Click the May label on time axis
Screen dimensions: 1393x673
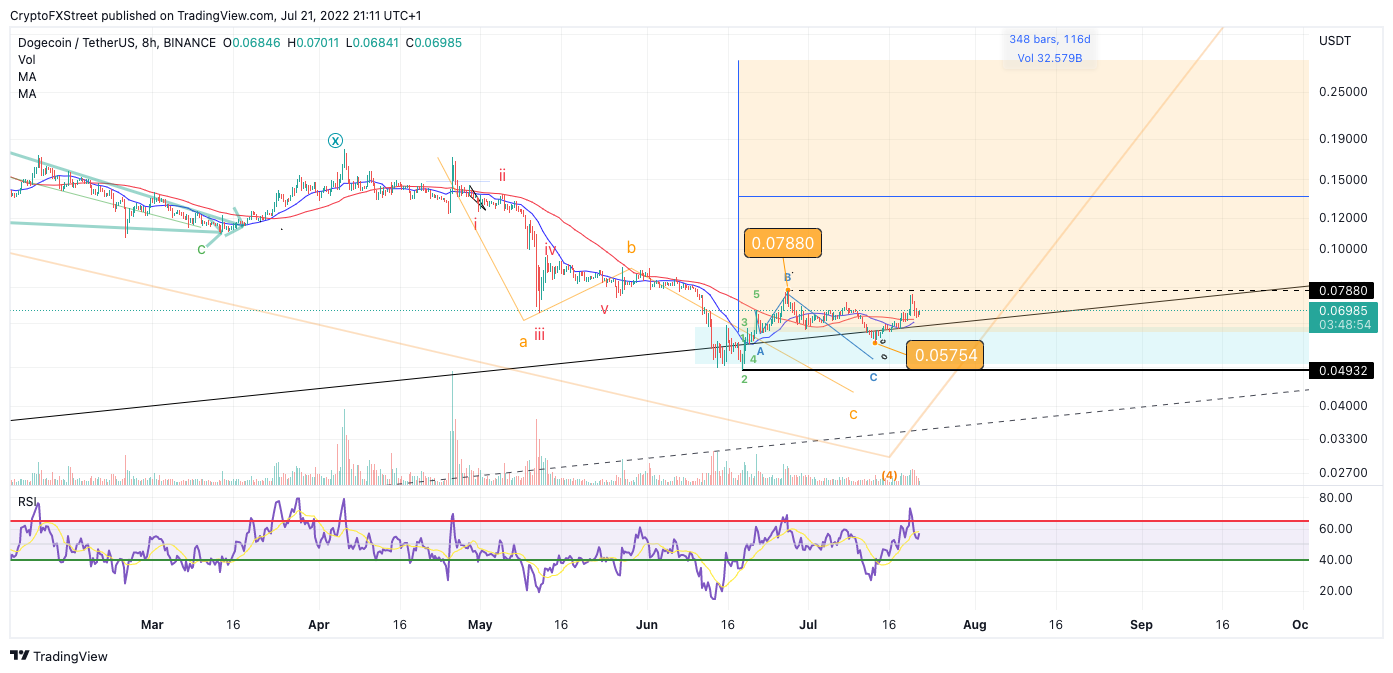(x=480, y=625)
